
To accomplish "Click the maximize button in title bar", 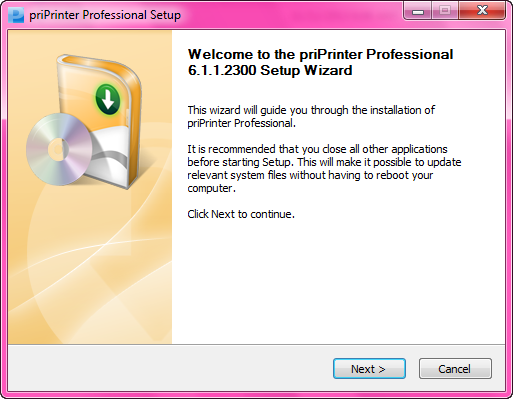I will click(x=445, y=11).
